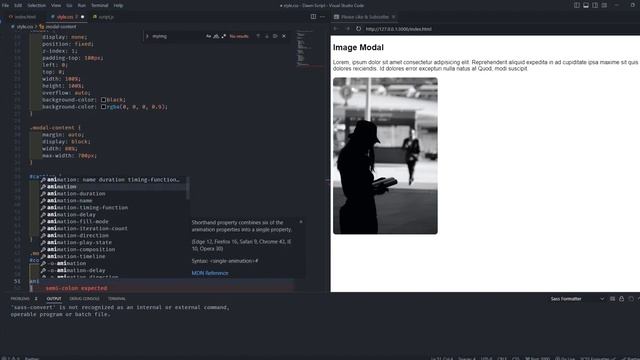
Task: Close the 'Please Like & Subscribe' preview tab
Action: tap(393, 17)
